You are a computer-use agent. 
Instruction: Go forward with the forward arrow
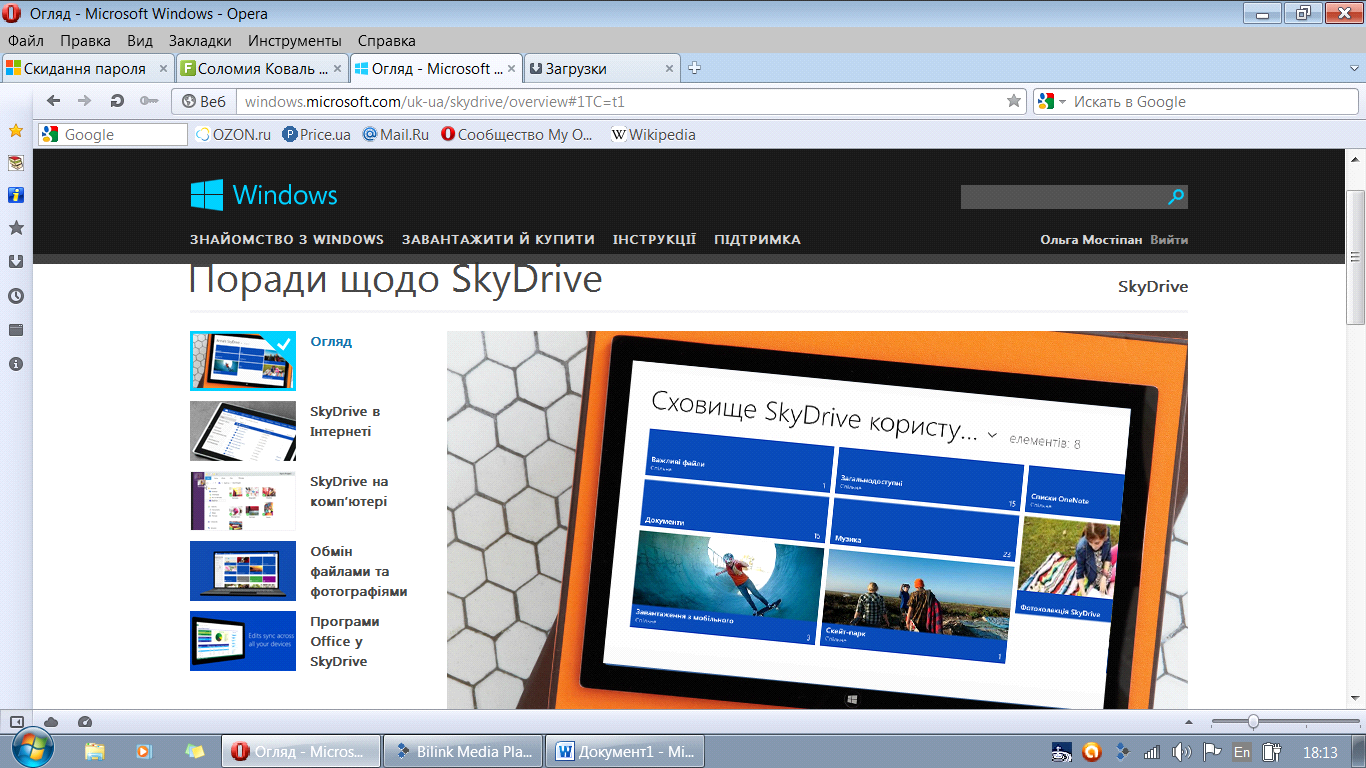pyautogui.click(x=85, y=101)
